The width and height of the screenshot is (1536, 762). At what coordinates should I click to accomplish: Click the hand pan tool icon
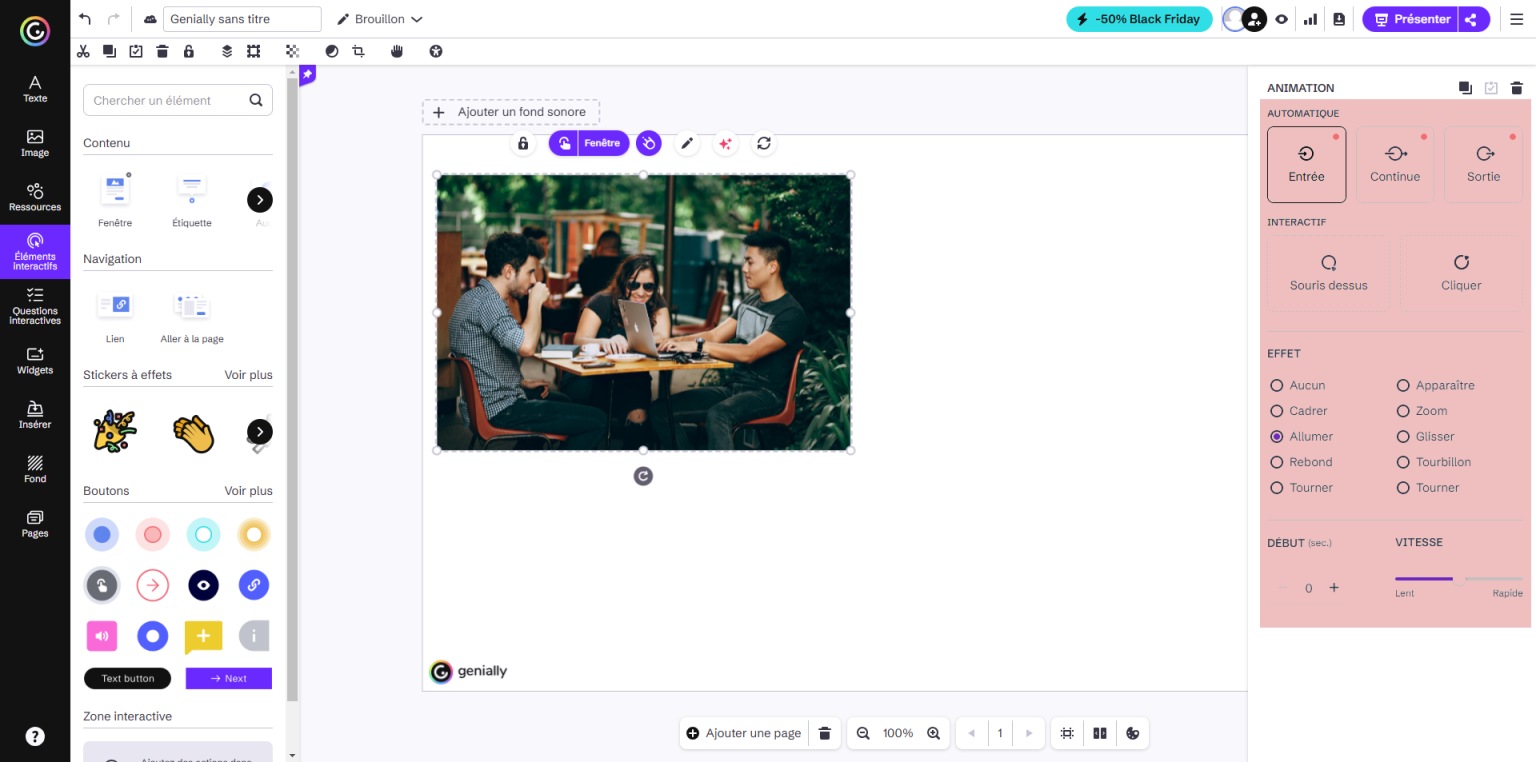click(397, 51)
